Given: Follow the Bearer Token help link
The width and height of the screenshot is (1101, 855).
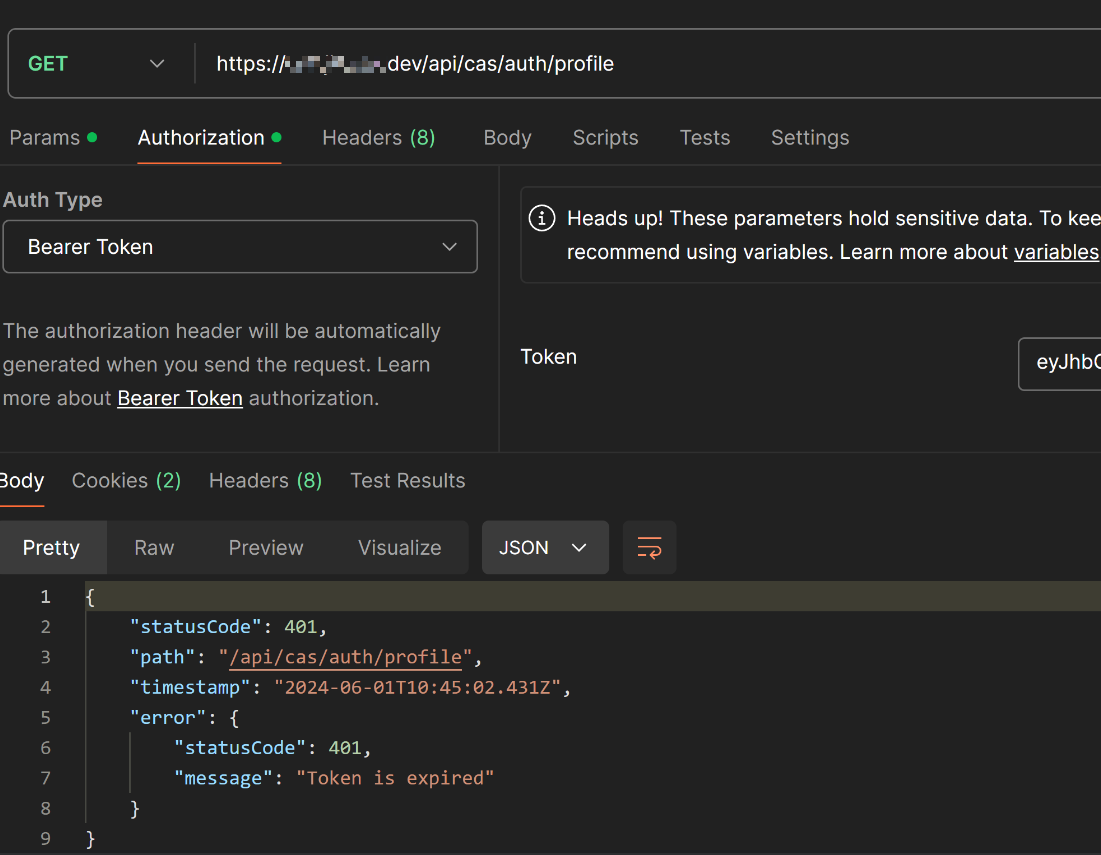Looking at the screenshot, I should pos(180,398).
